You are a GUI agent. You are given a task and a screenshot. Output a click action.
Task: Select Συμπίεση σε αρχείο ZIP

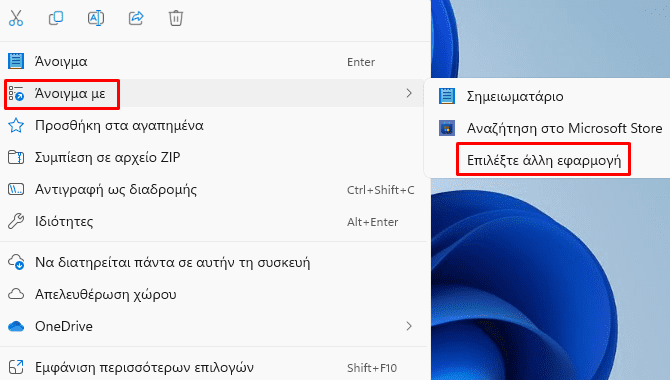[x=214, y=157]
